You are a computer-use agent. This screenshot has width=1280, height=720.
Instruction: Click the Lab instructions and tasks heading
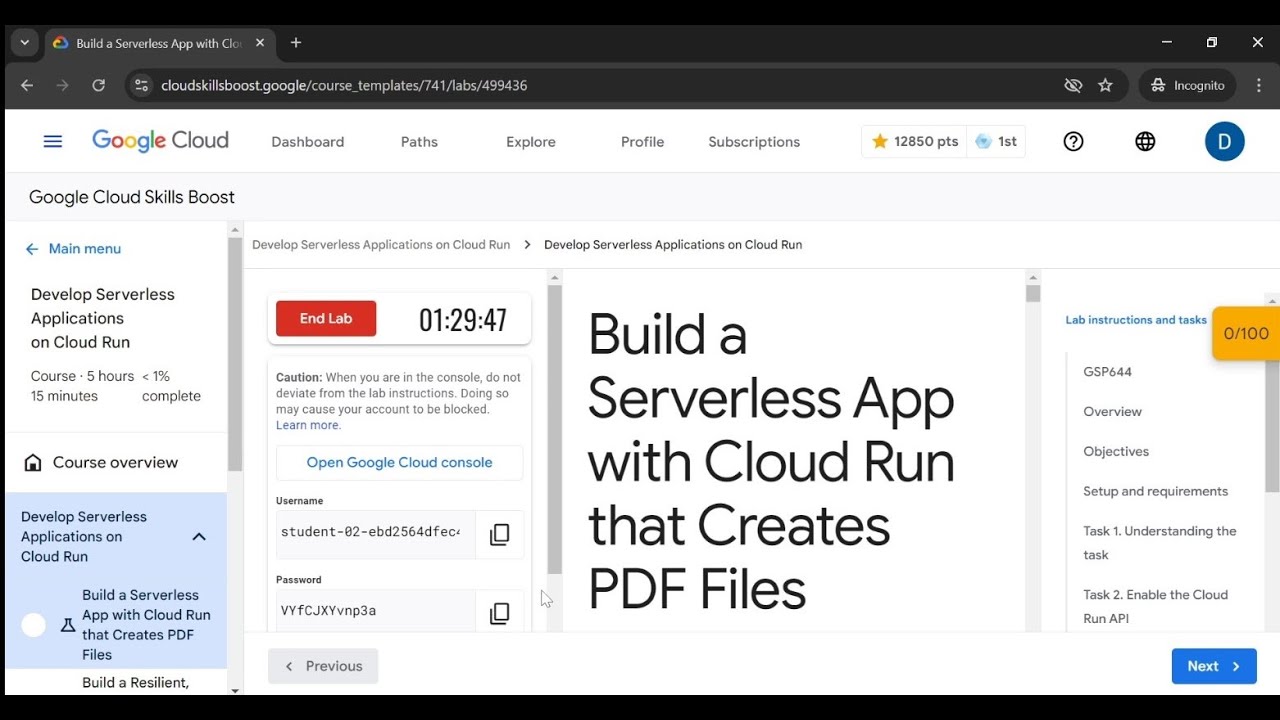(x=1136, y=320)
